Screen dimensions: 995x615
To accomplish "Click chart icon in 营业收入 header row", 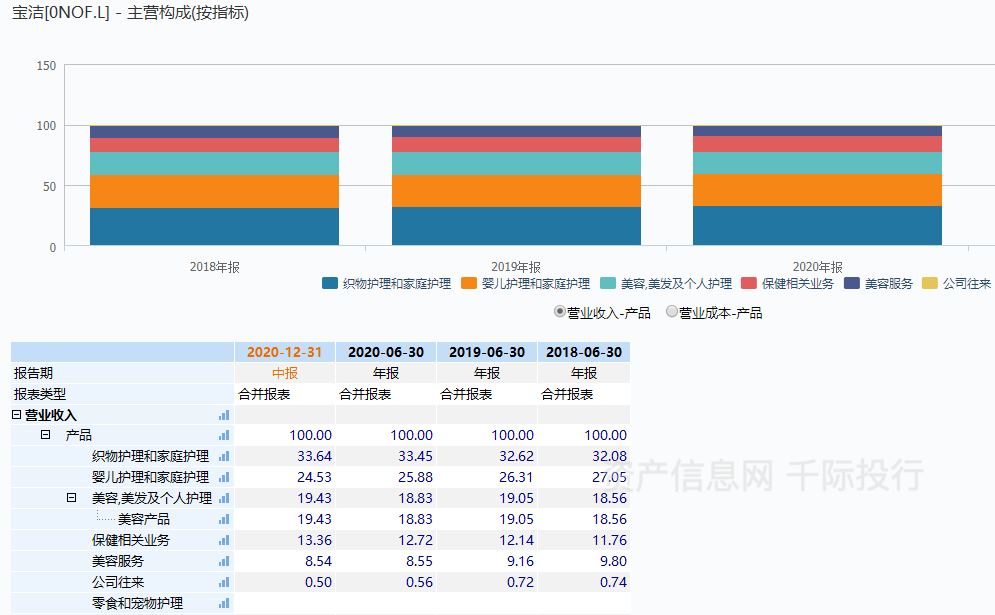I will pos(224,414).
